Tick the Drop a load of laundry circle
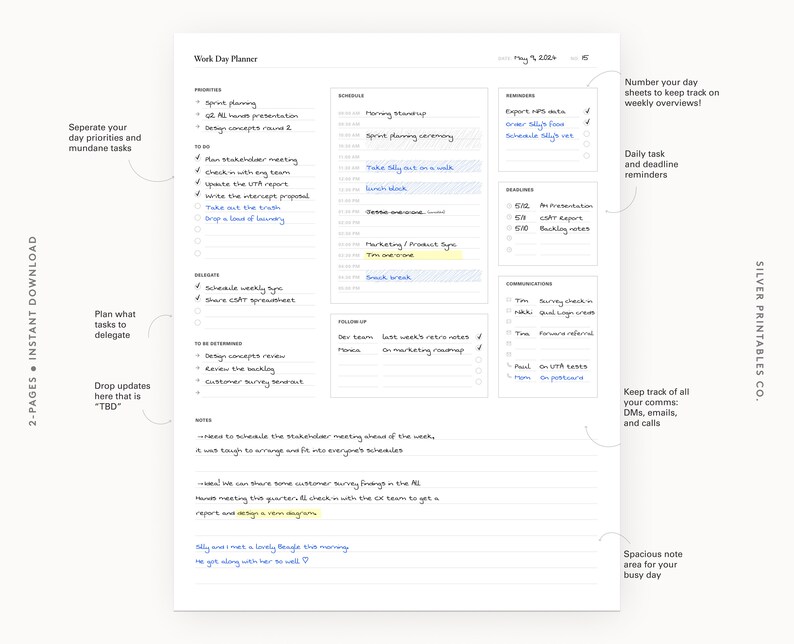The image size is (794, 644). click(x=197, y=218)
